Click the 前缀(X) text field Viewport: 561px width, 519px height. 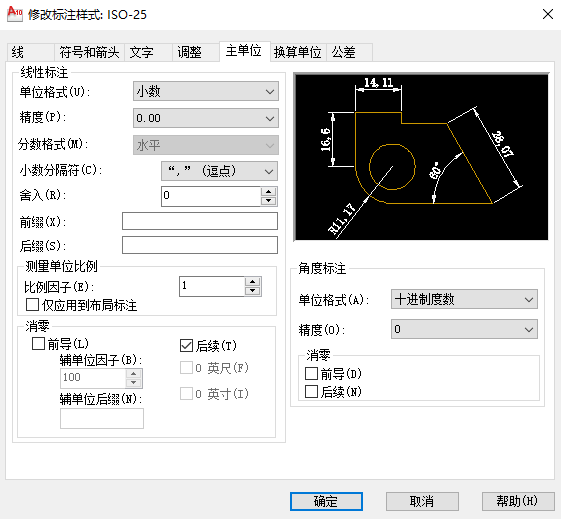coord(200,221)
